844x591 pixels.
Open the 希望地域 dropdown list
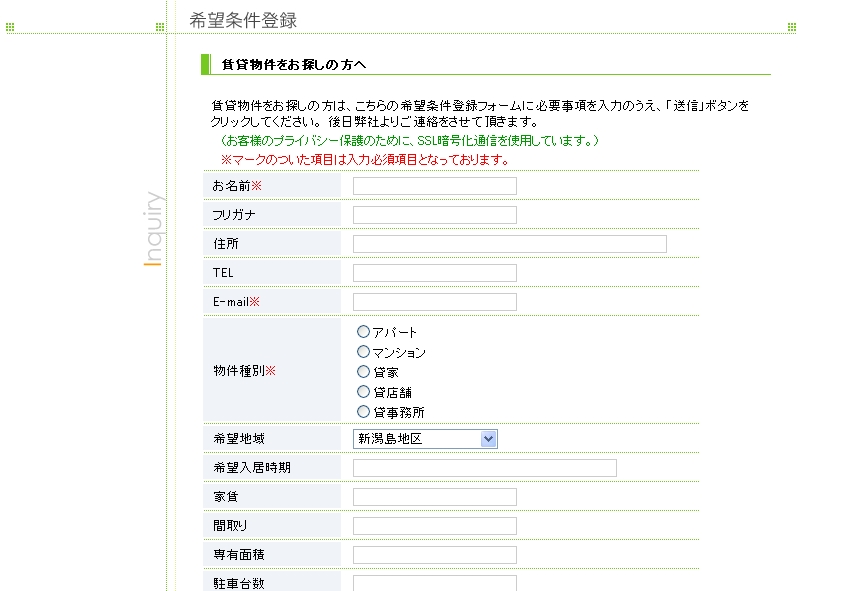(425, 439)
